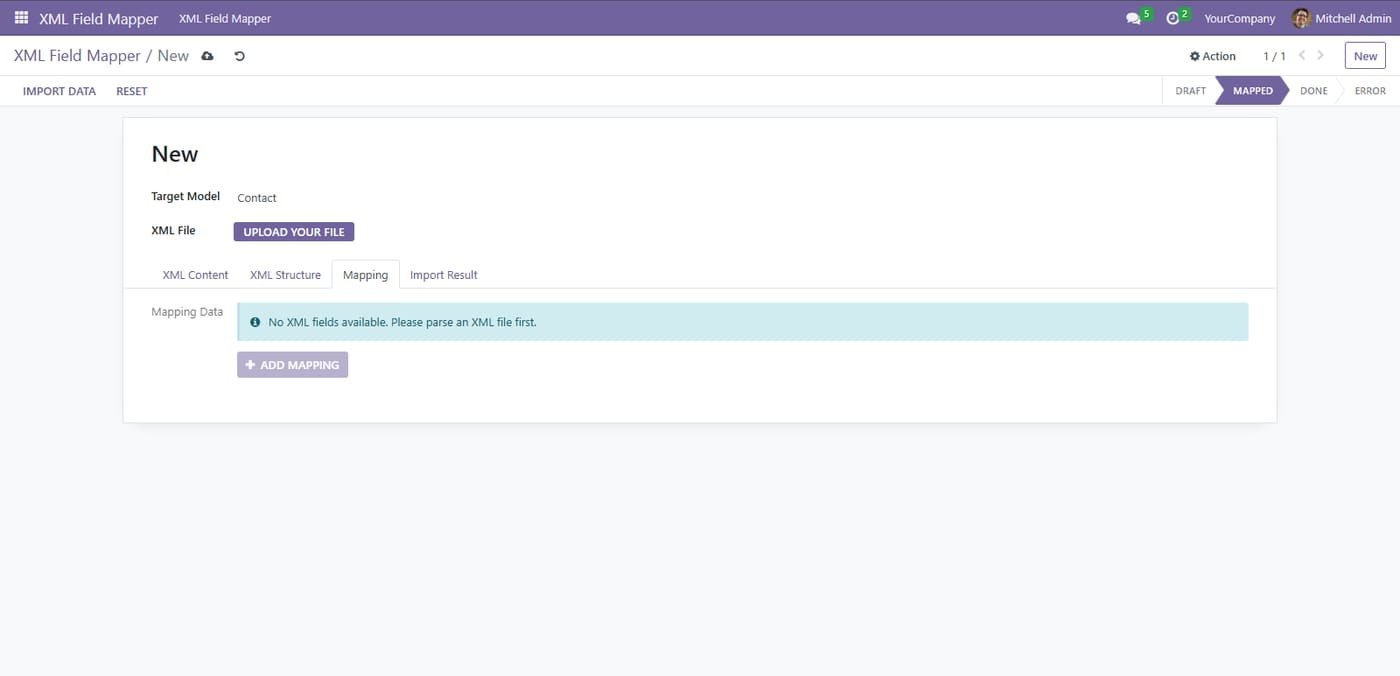Discard changes with the undo arrow icon

point(239,56)
